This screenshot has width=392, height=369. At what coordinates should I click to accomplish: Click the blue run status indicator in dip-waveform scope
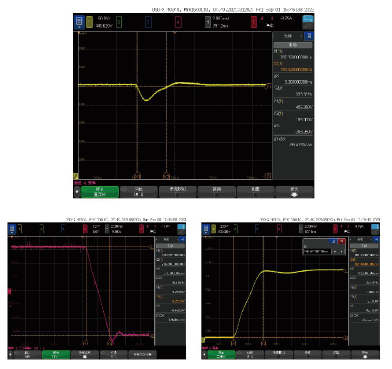pyautogui.click(x=308, y=19)
